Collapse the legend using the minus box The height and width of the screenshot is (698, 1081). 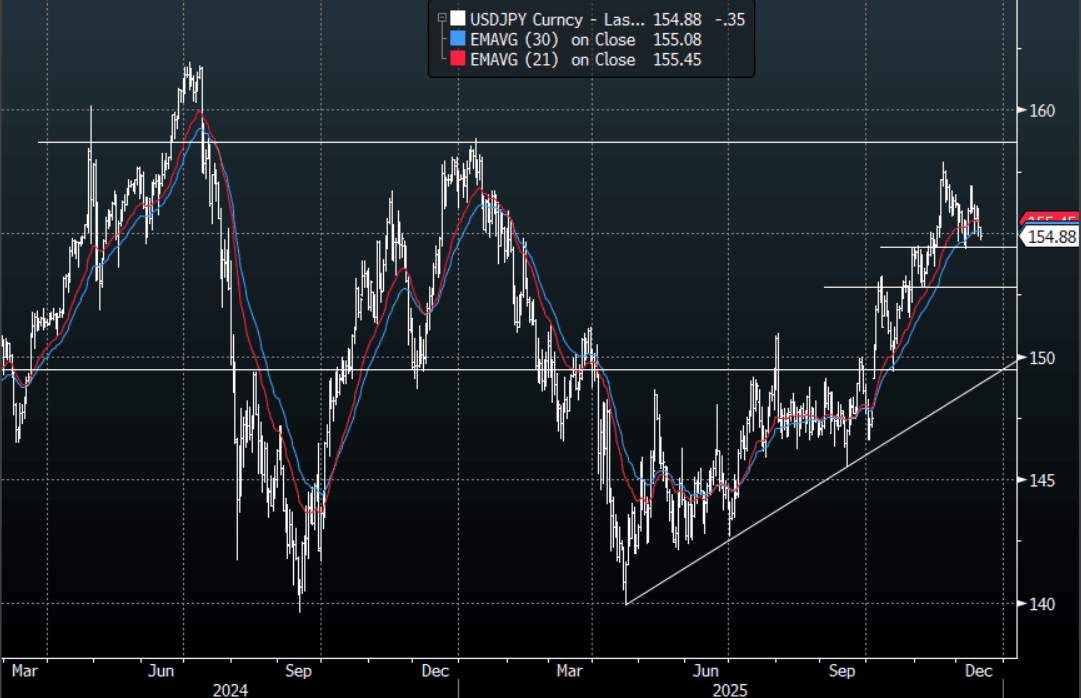(442, 19)
